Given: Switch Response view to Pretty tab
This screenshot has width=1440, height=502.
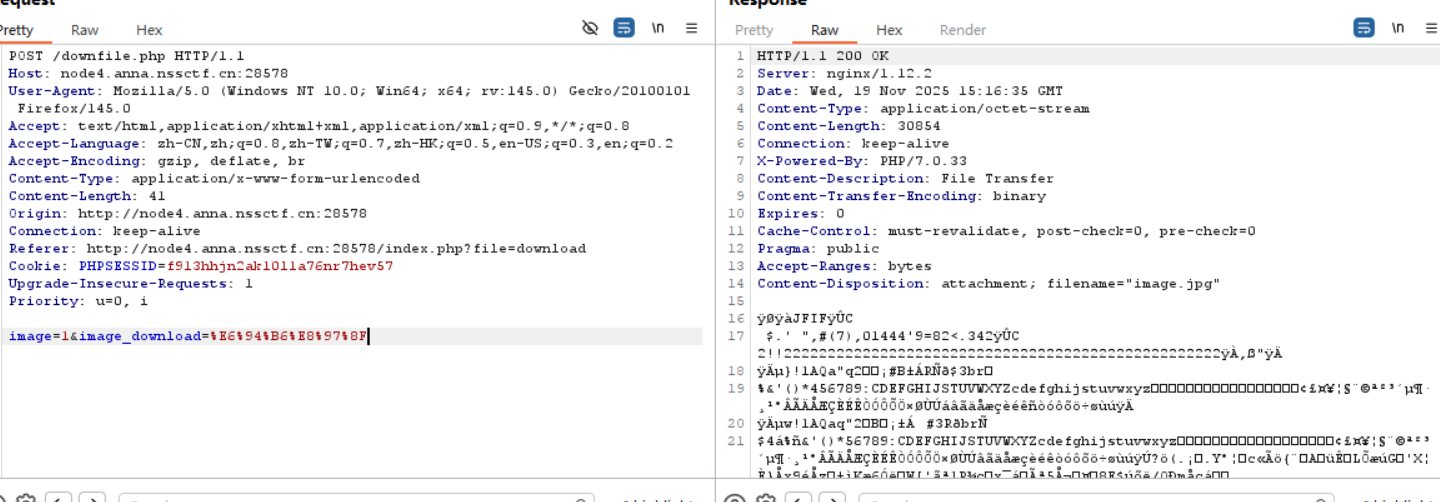Looking at the screenshot, I should pos(754,30).
